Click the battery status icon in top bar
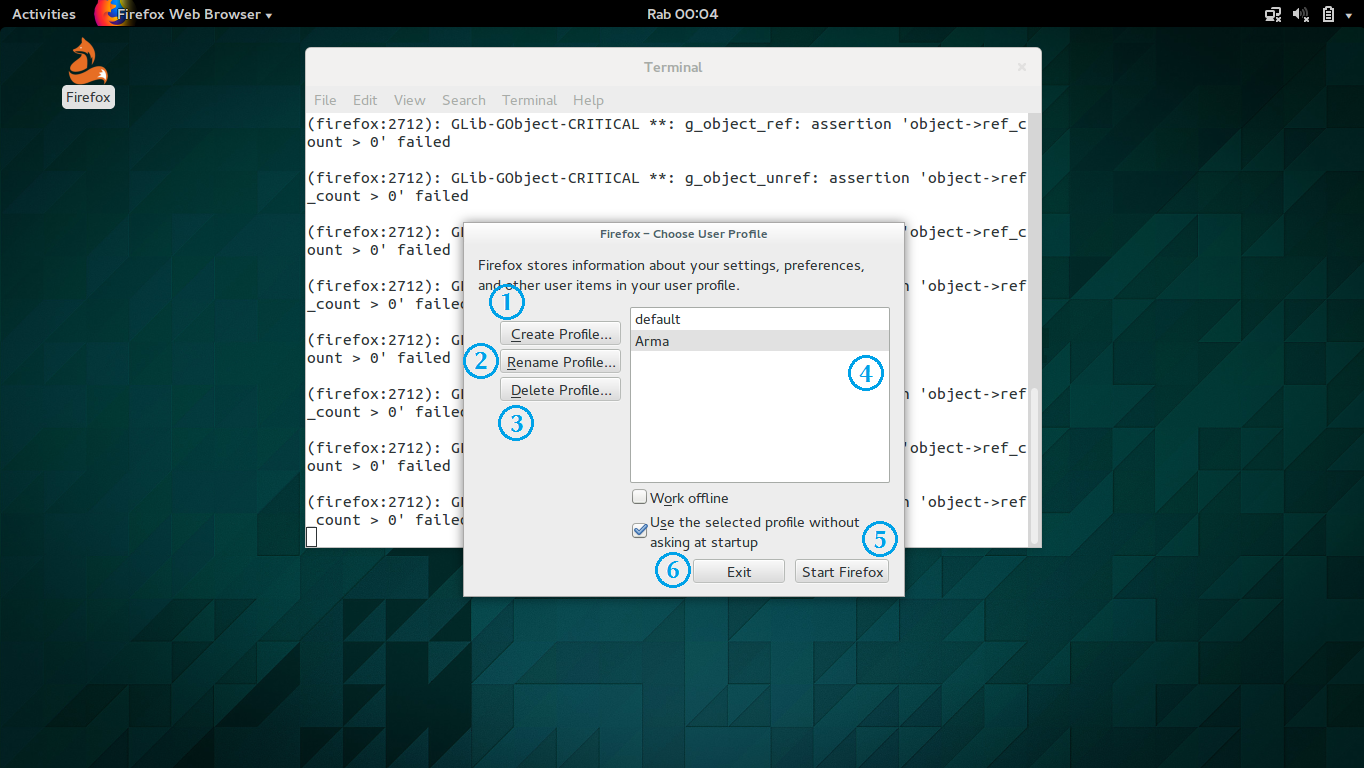Viewport: 1364px width, 768px height. tap(1328, 14)
